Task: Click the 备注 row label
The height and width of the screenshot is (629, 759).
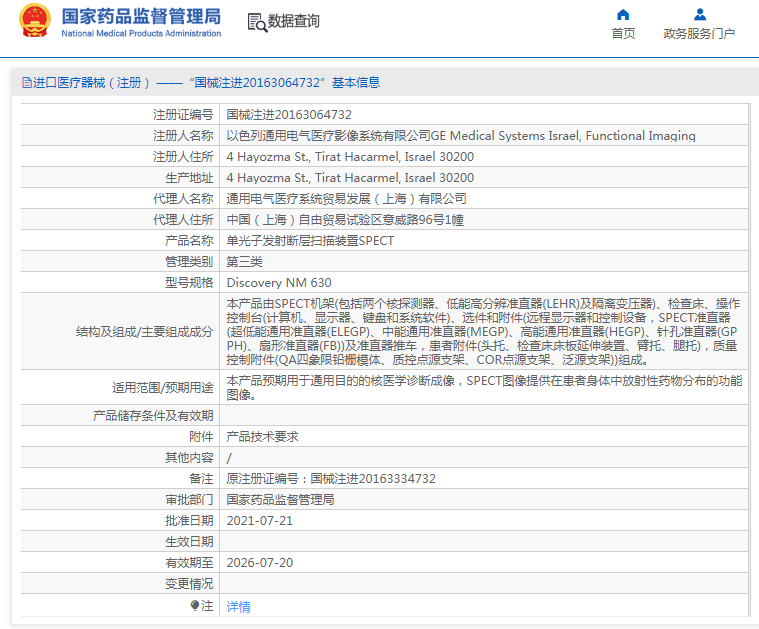Action: (201, 479)
